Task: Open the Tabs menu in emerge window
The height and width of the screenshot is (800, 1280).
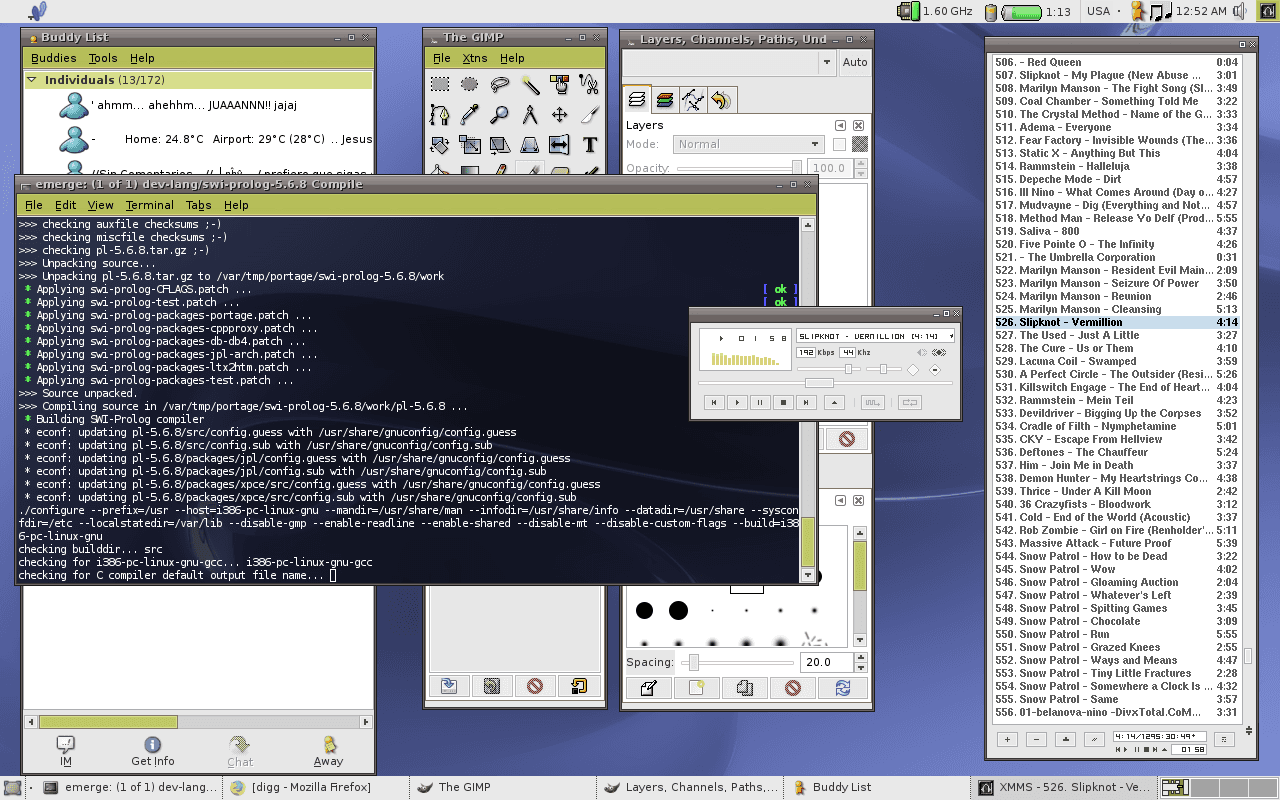Action: (198, 205)
